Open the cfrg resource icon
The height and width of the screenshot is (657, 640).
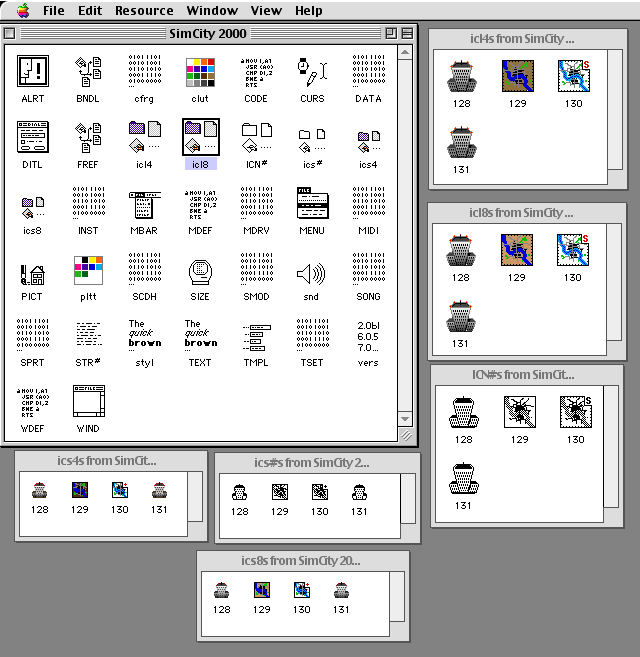click(144, 70)
